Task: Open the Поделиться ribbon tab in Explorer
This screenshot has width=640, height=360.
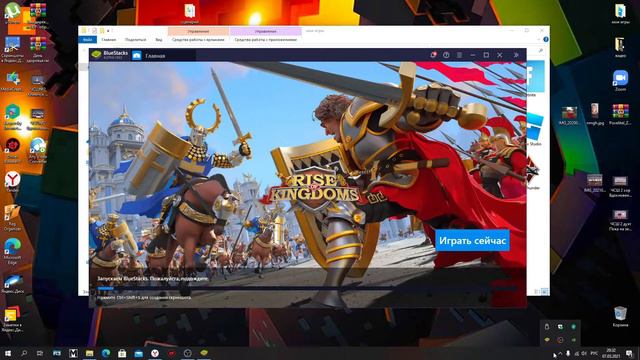Action: [136, 40]
